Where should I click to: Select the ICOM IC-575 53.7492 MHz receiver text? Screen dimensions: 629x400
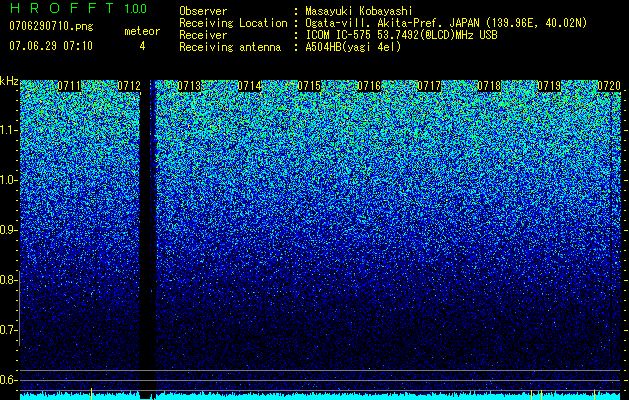401,35
